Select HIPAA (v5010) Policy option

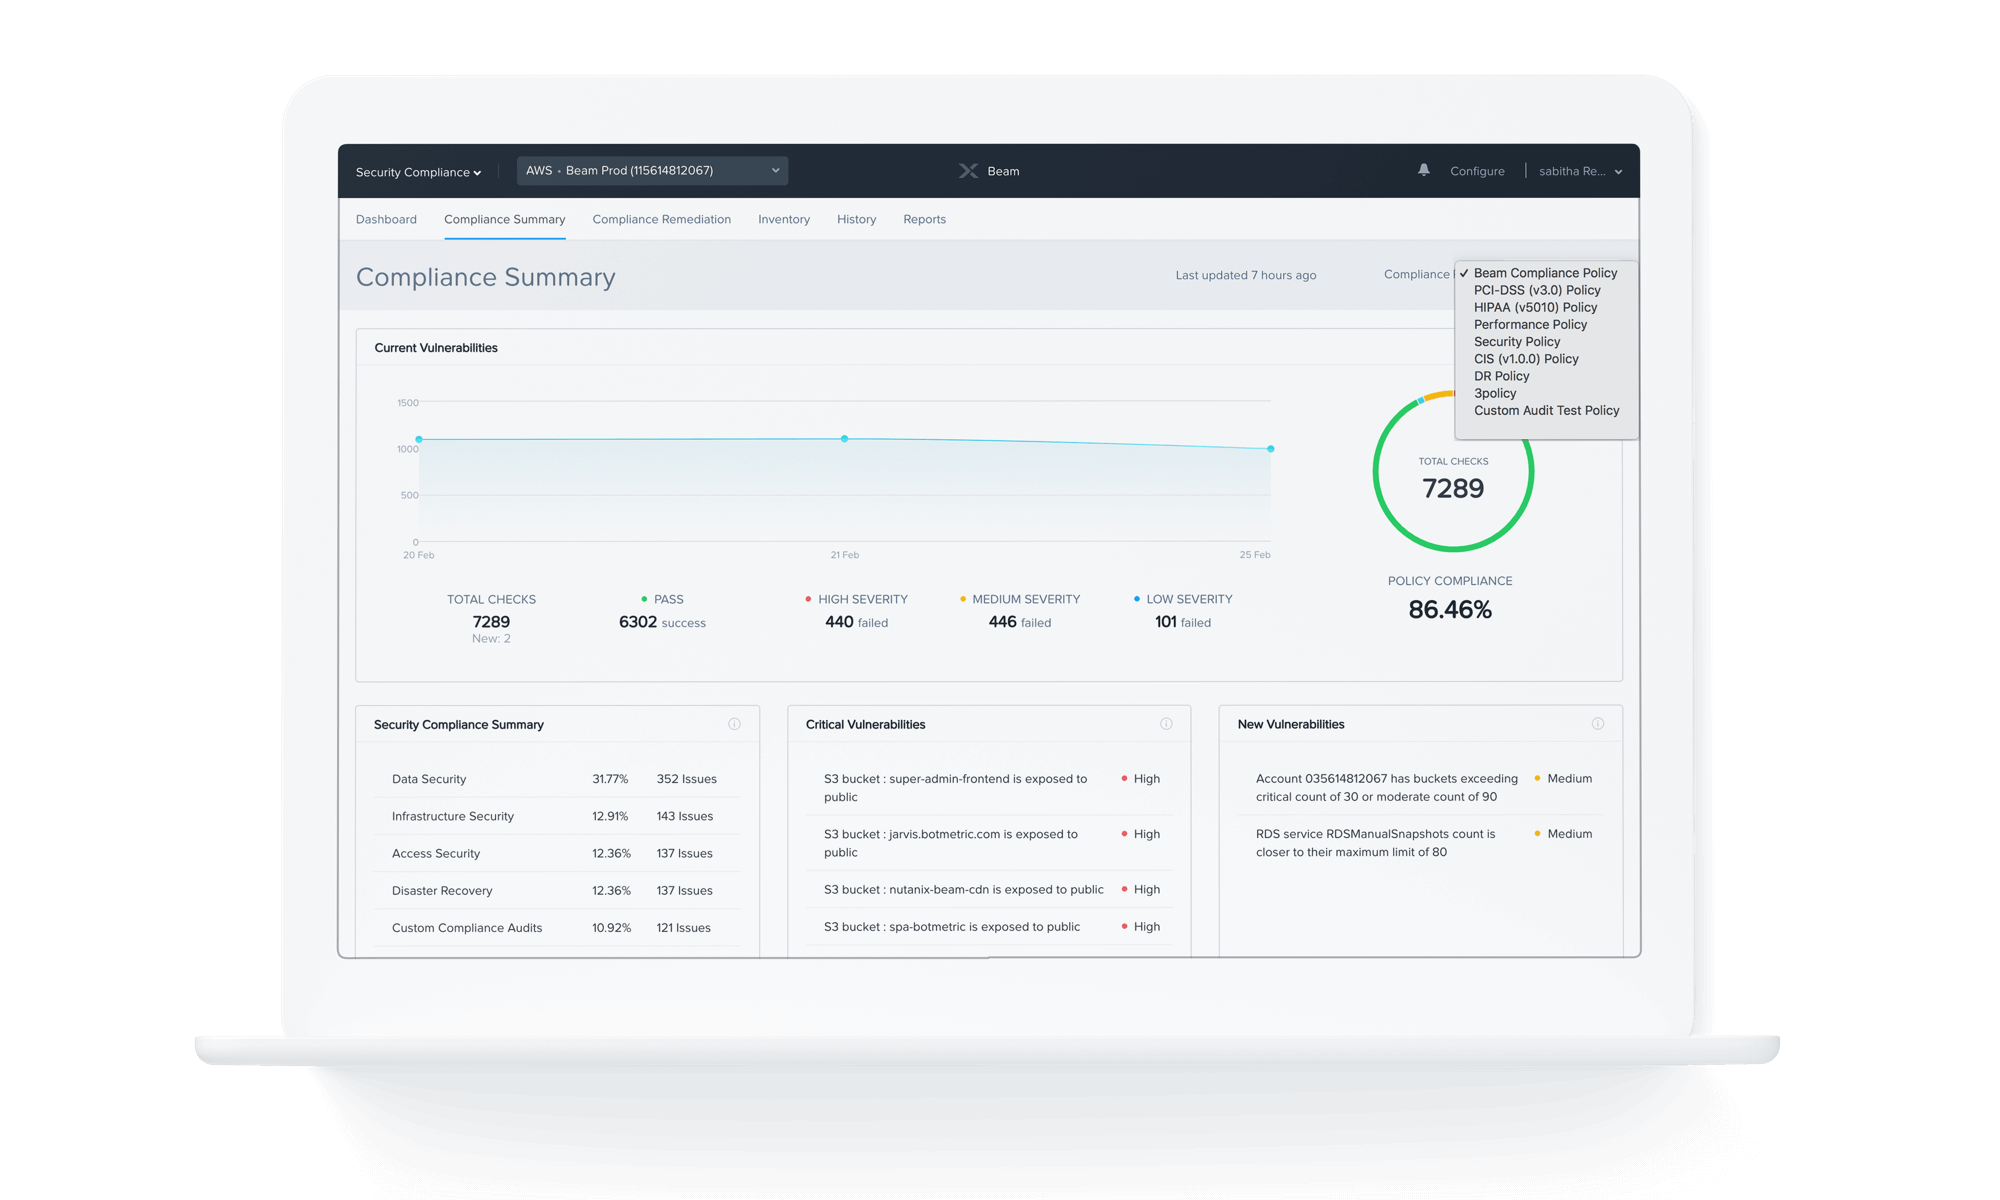(x=1535, y=307)
